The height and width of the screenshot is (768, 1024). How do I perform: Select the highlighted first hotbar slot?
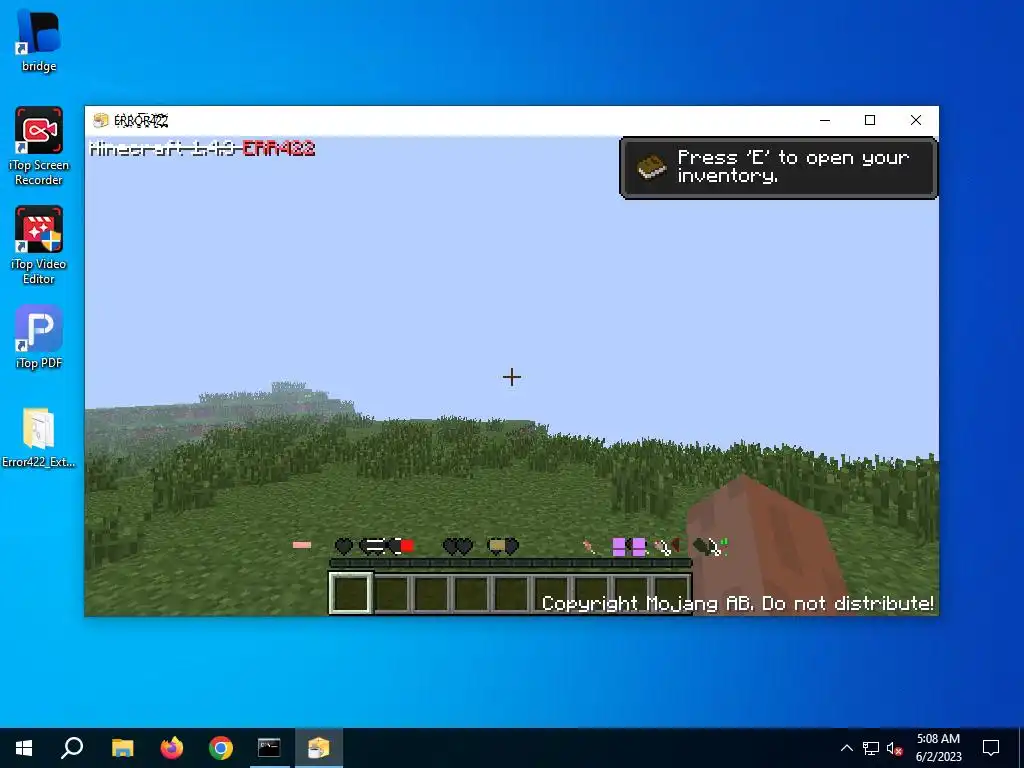coord(351,594)
